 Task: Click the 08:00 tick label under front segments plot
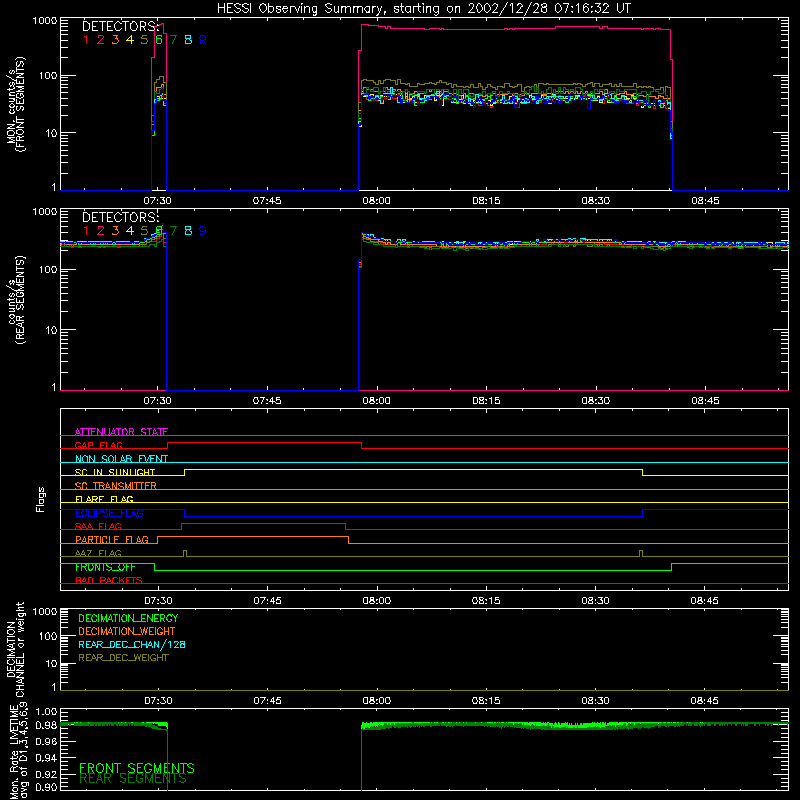377,201
